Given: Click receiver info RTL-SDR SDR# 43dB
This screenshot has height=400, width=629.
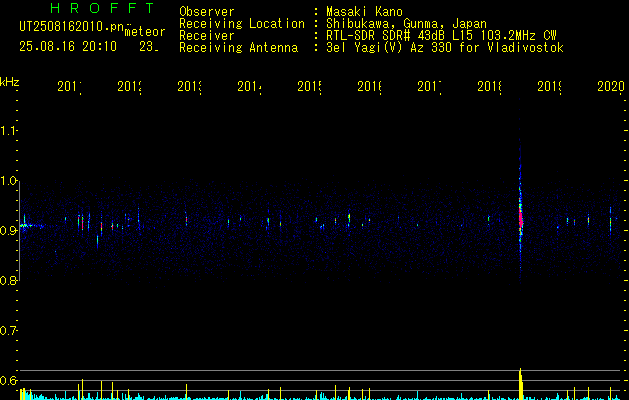Looking at the screenshot, I should click(x=386, y=36).
